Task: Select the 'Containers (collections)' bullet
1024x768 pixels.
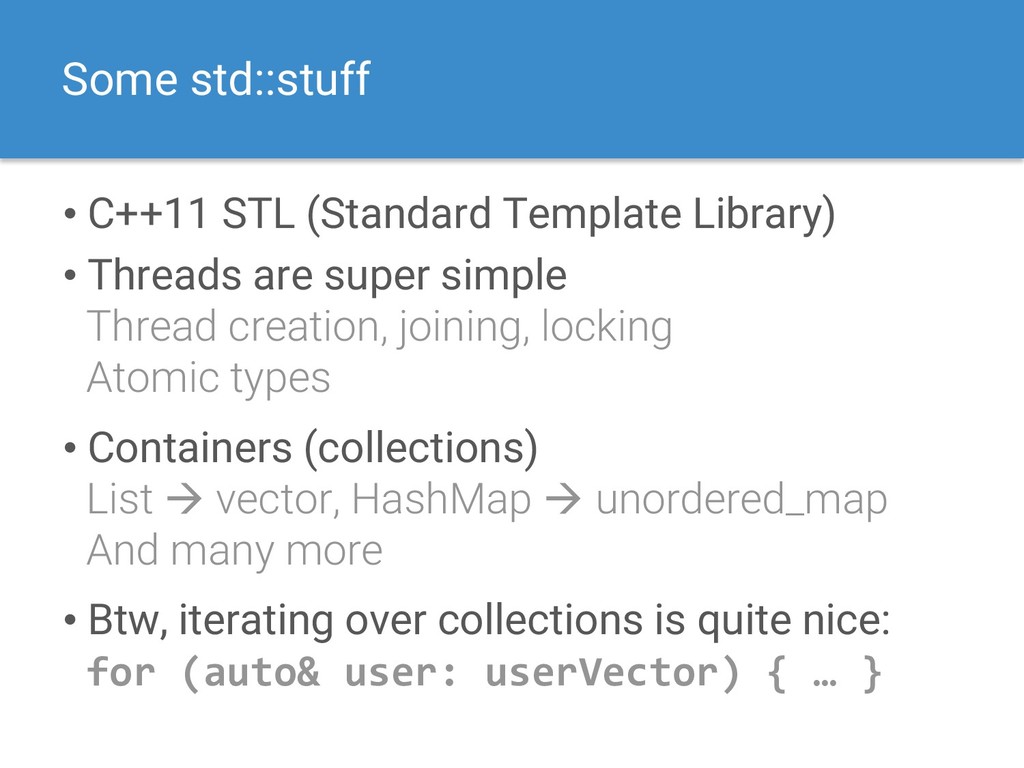Action: [x=313, y=448]
